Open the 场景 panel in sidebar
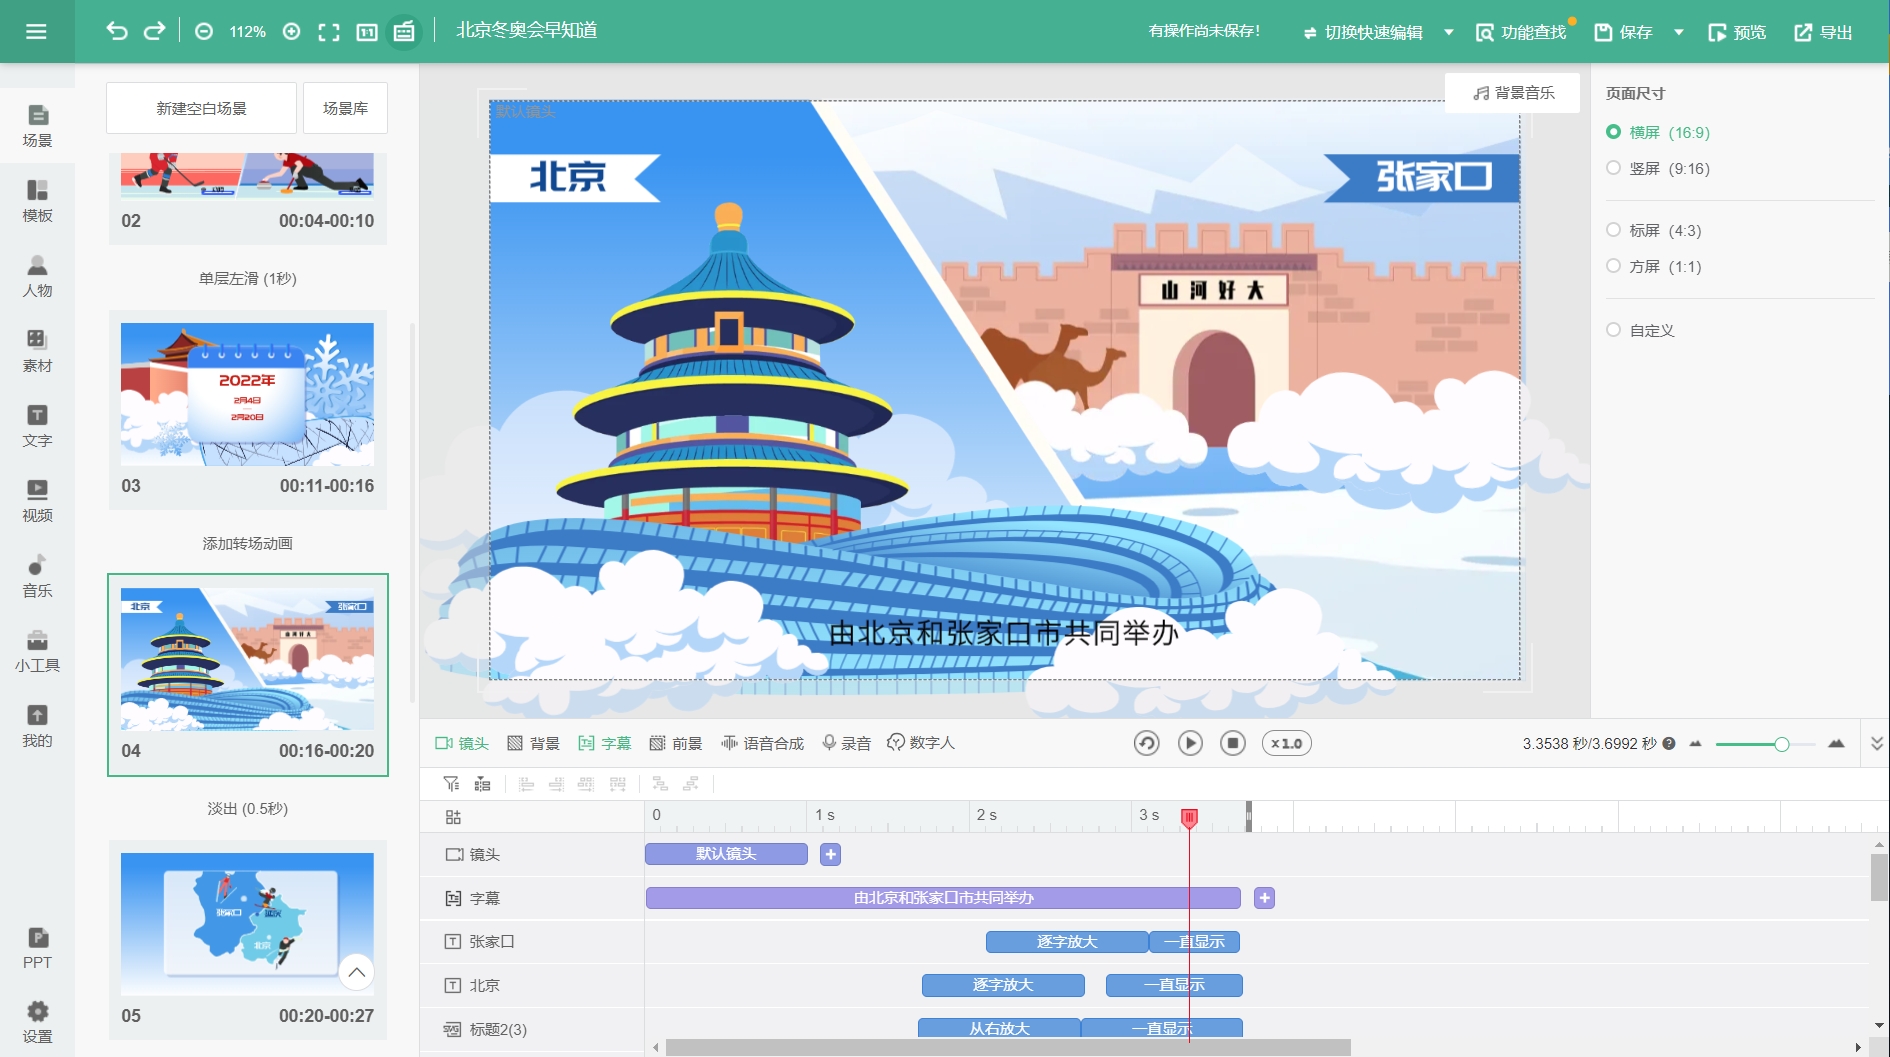This screenshot has width=1890, height=1057. (37, 126)
